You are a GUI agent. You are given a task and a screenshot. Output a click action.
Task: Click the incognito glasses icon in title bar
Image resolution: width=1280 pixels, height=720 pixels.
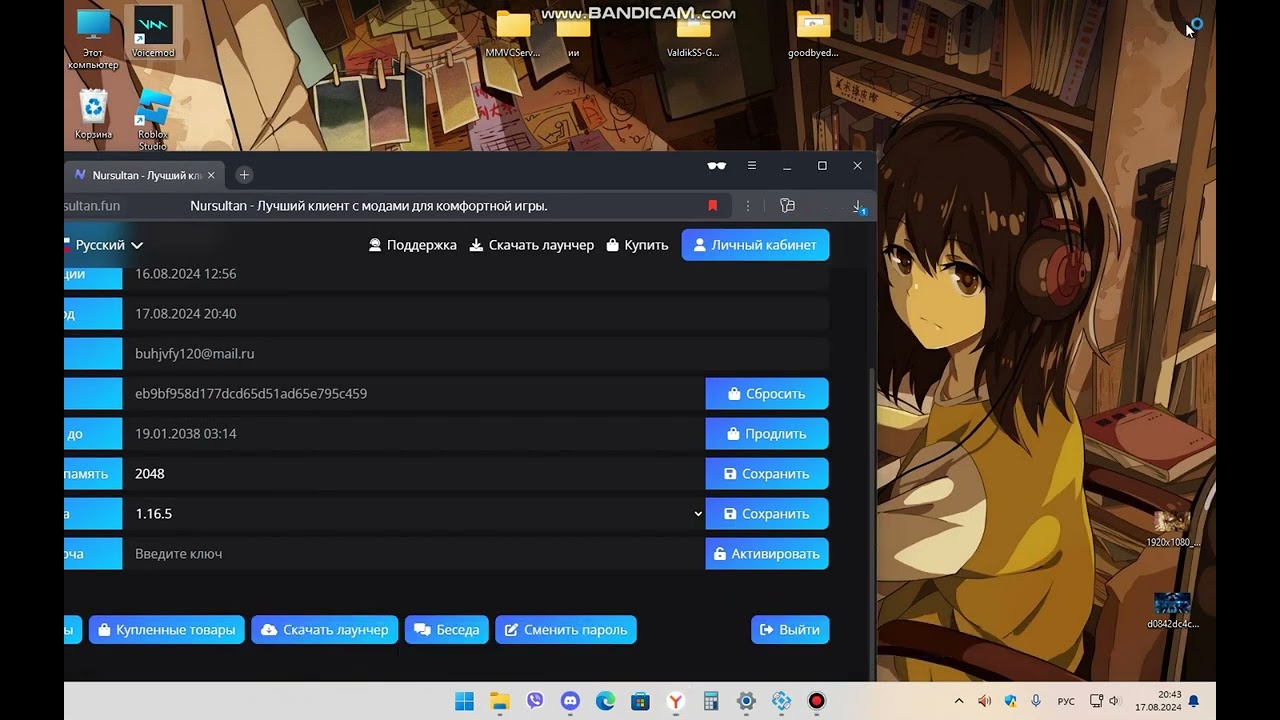(716, 166)
